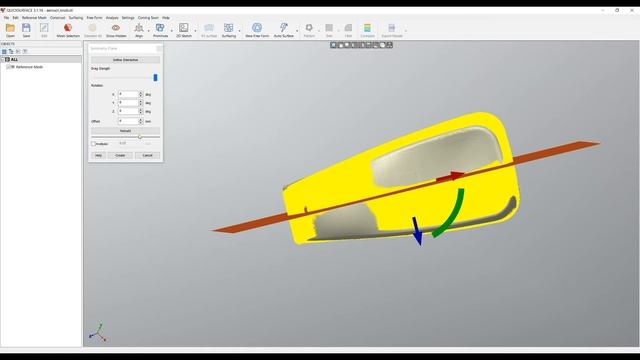Image resolution: width=640 pixels, height=360 pixels.
Task: Open the Compare deviation tool
Action: click(367, 28)
